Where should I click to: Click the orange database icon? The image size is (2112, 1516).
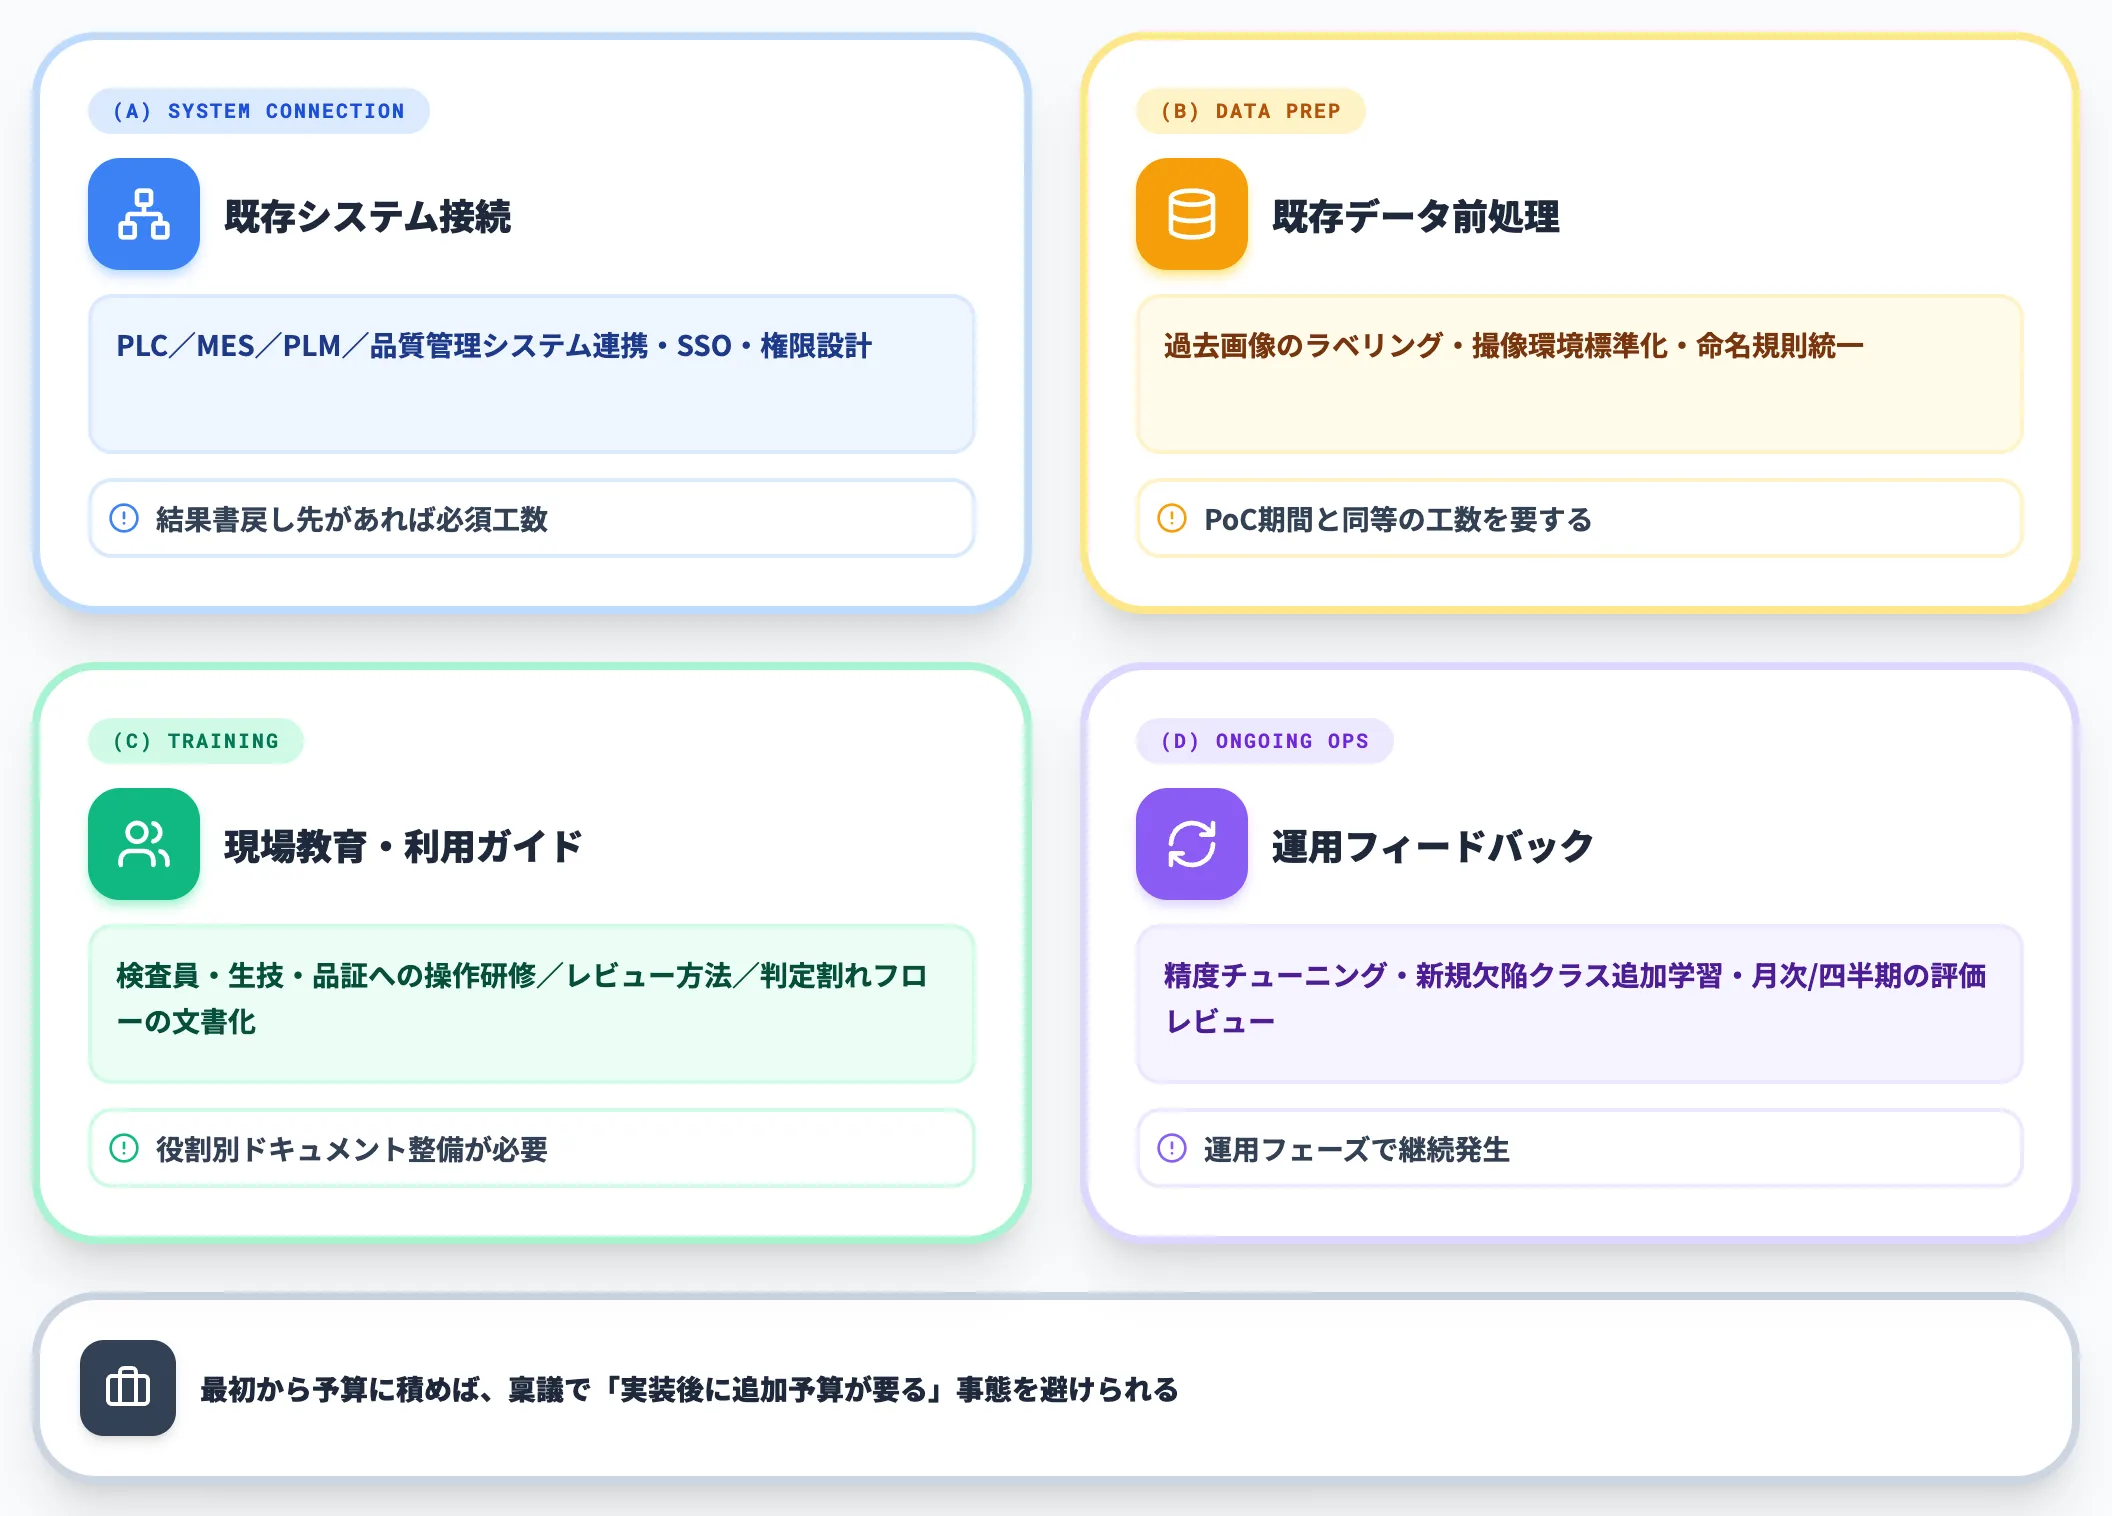1192,214
